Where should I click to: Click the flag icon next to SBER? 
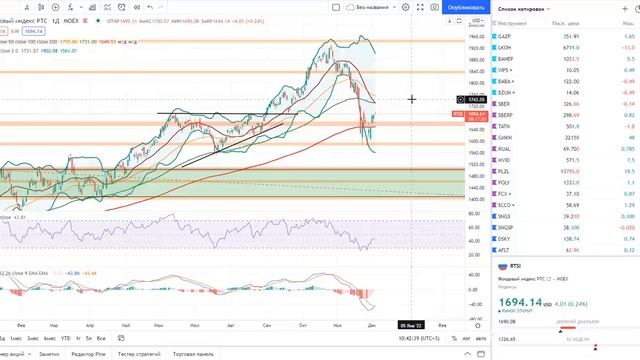[494, 104]
